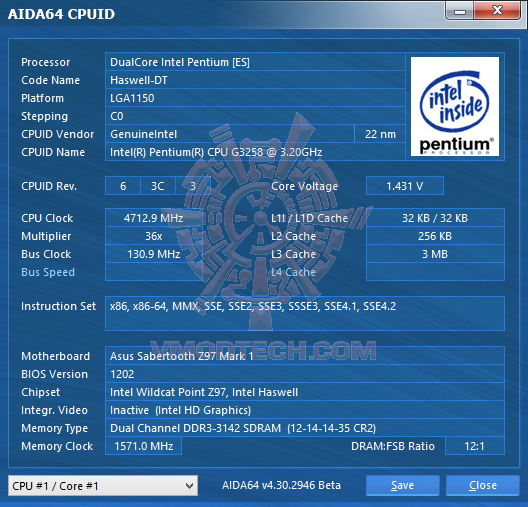The width and height of the screenshot is (528, 507).
Task: Click the empty Bus Speed value field
Action: point(154,272)
